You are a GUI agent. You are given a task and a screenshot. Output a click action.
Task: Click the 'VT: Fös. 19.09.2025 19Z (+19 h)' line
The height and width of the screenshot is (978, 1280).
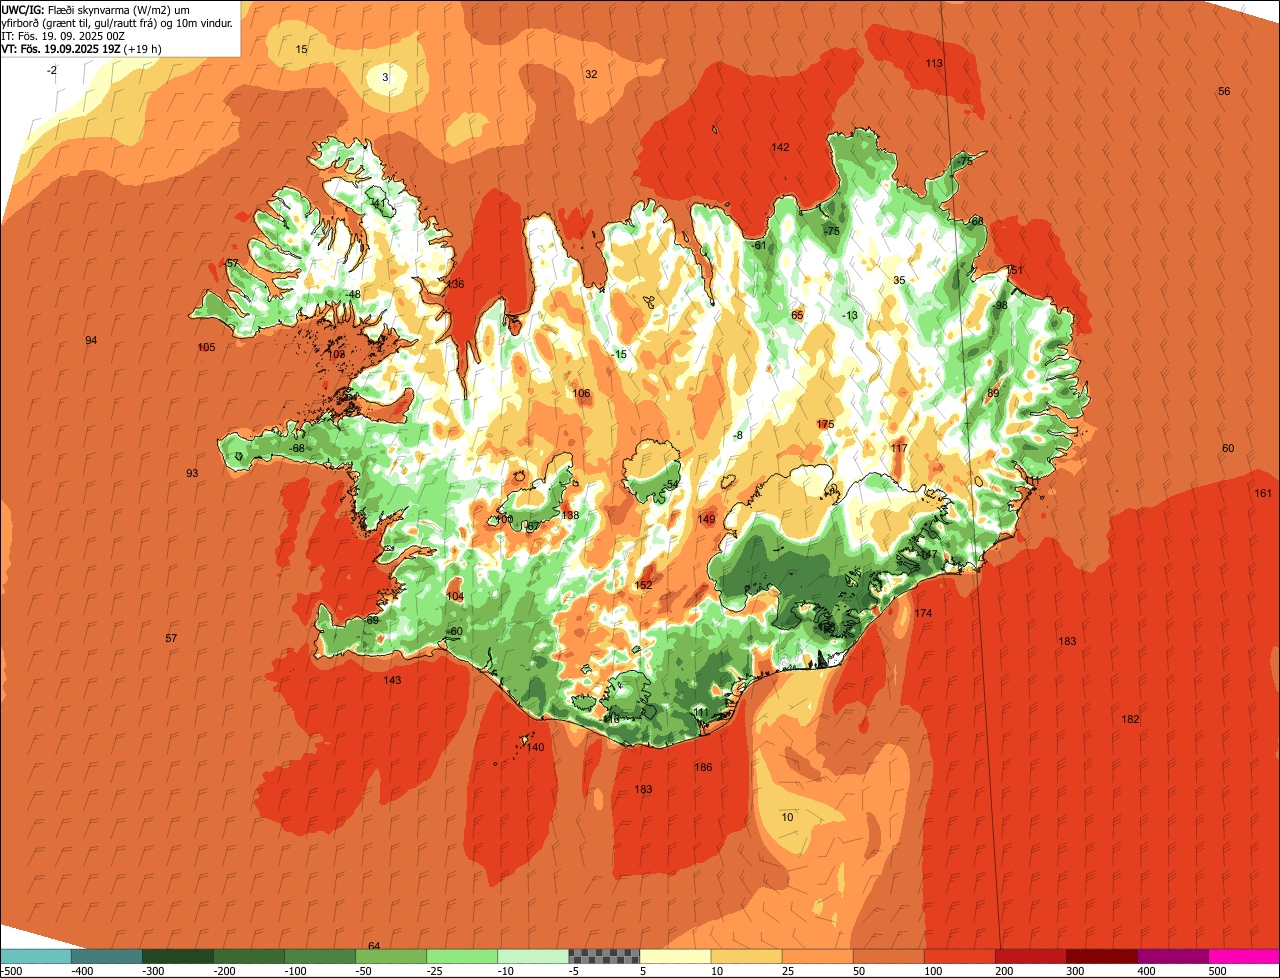coord(82,48)
